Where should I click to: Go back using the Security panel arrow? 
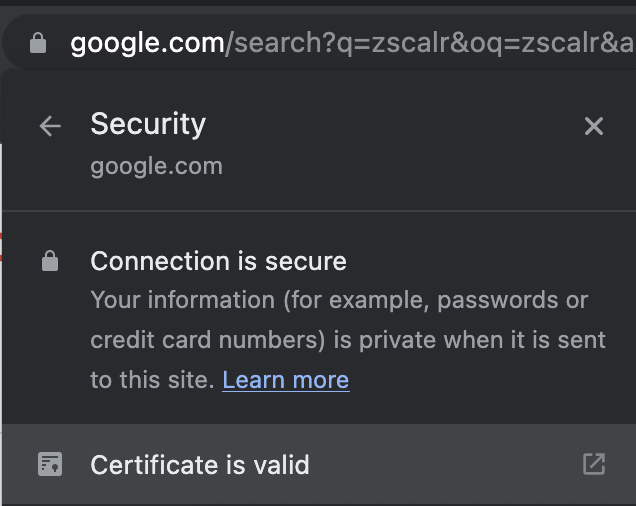point(50,126)
